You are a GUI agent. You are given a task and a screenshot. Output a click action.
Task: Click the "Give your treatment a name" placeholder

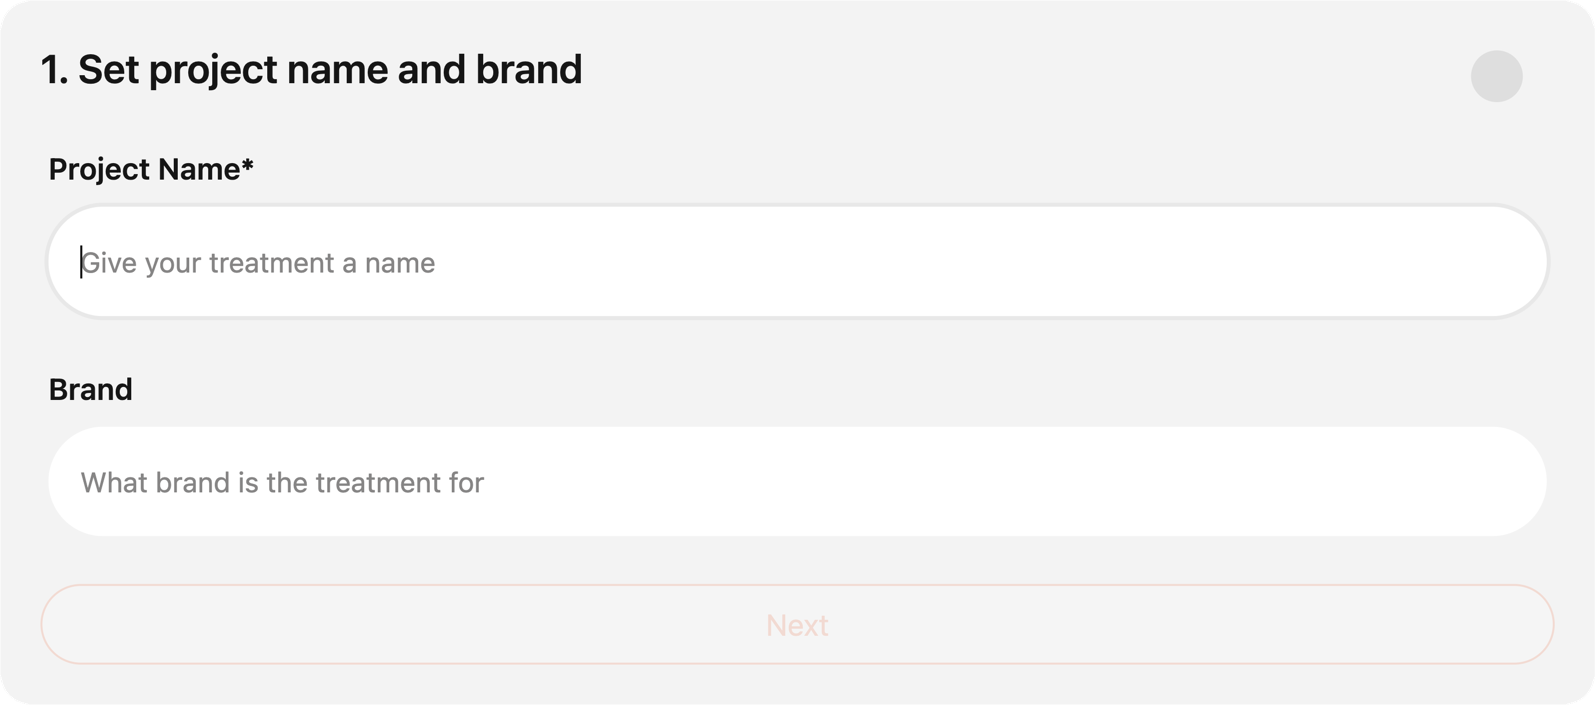[258, 263]
